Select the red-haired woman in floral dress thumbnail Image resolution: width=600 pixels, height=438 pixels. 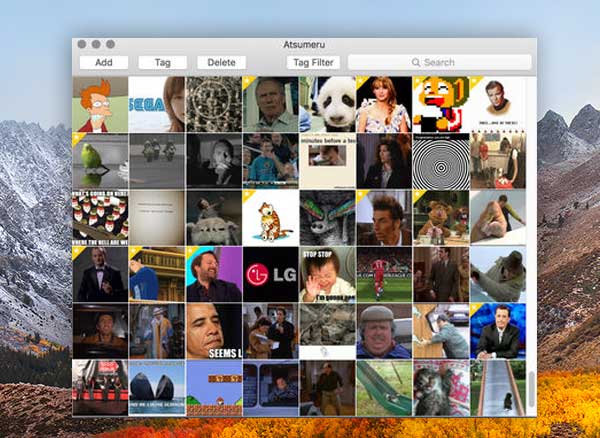click(384, 104)
